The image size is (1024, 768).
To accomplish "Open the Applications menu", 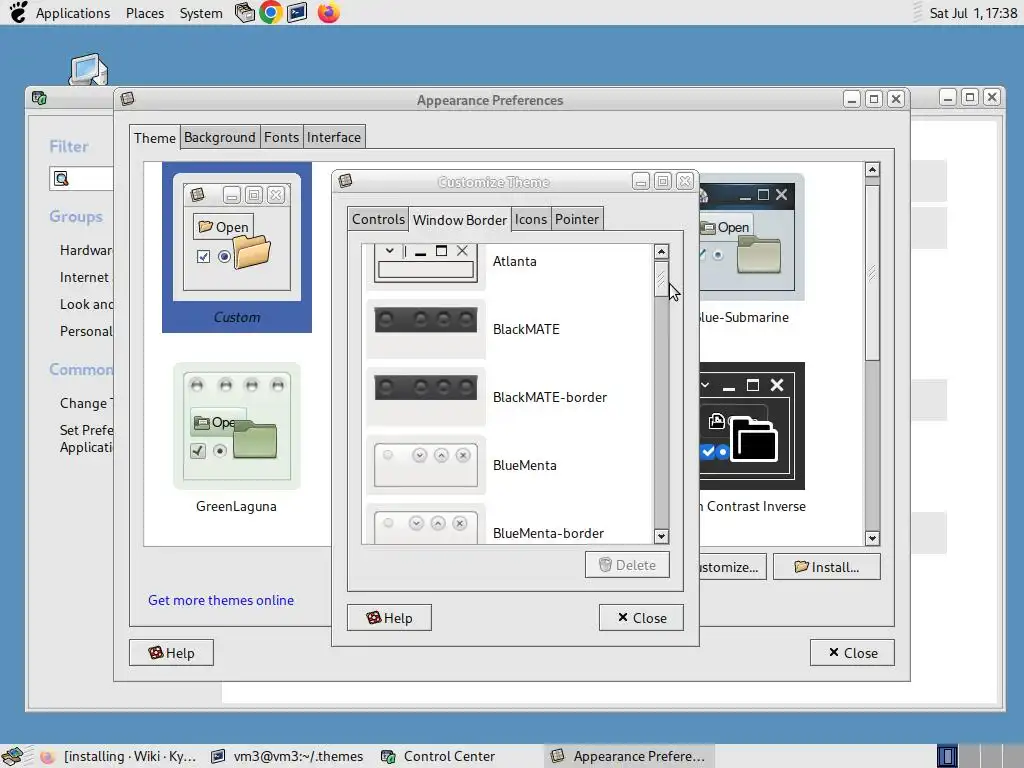I will [72, 13].
